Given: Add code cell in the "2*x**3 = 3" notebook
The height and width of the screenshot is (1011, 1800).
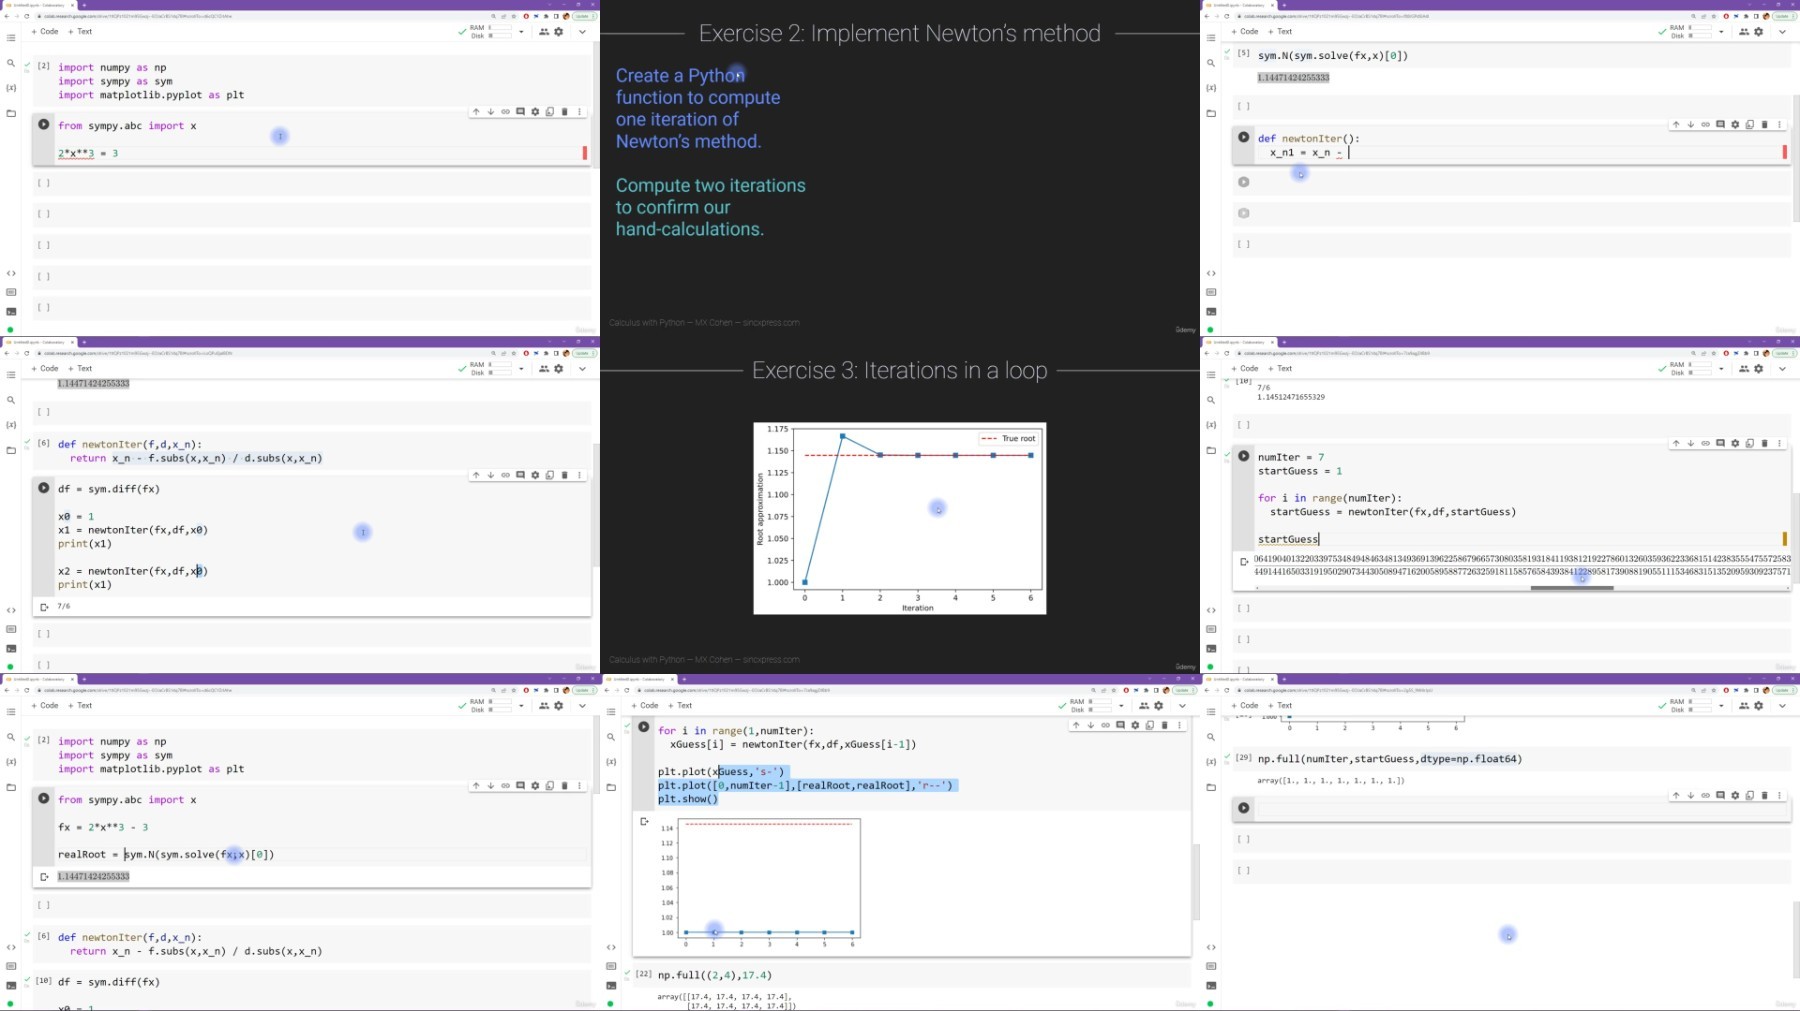Looking at the screenshot, I should point(45,32).
